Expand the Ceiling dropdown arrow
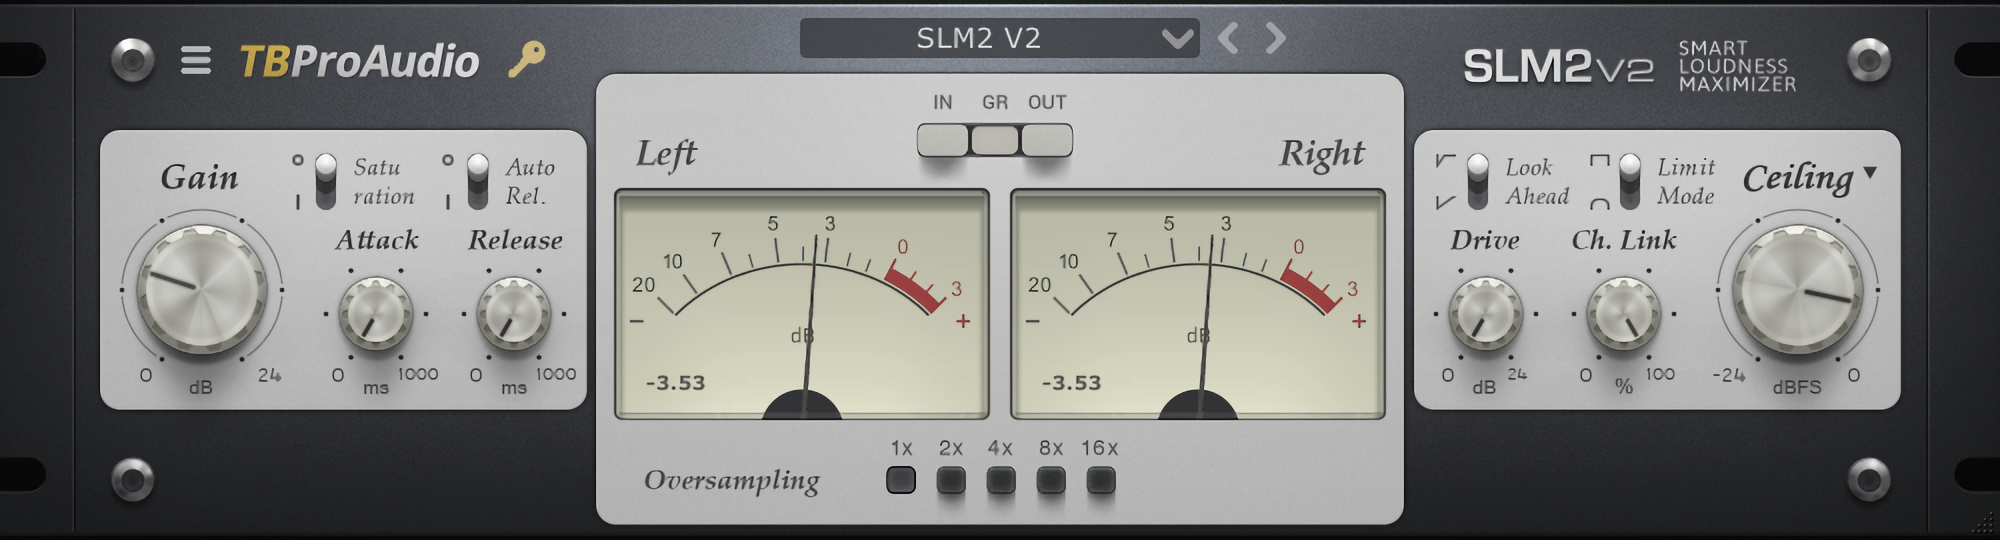Viewport: 2000px width, 540px height. pos(1870,173)
